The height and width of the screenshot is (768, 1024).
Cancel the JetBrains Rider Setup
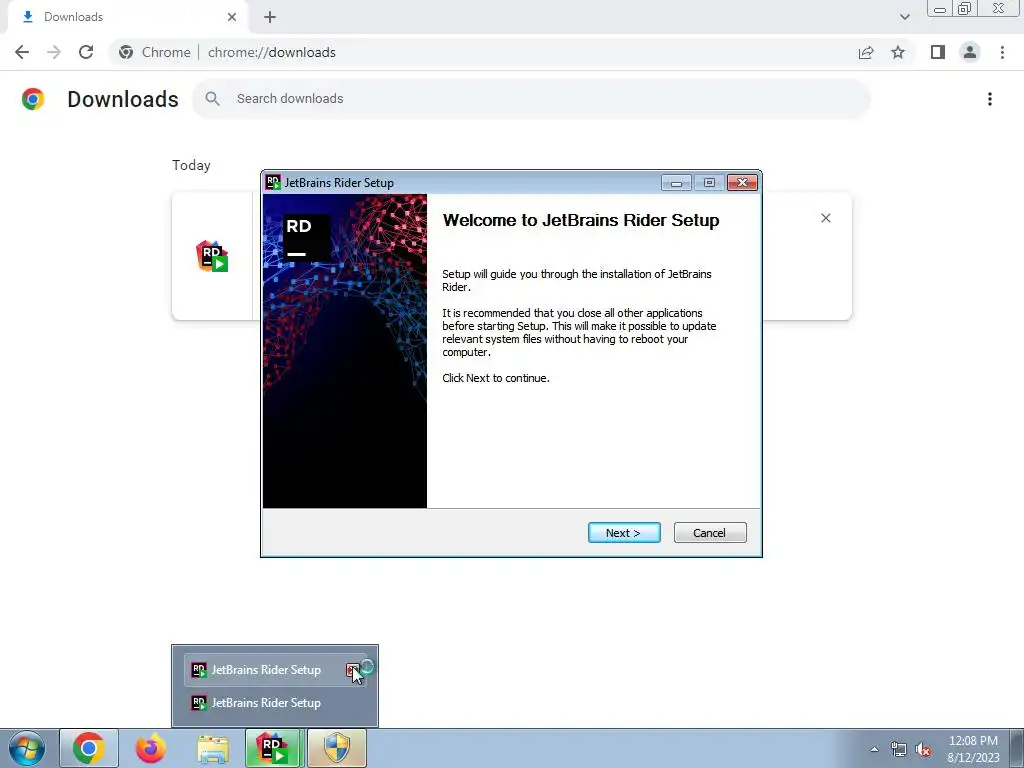coord(710,533)
